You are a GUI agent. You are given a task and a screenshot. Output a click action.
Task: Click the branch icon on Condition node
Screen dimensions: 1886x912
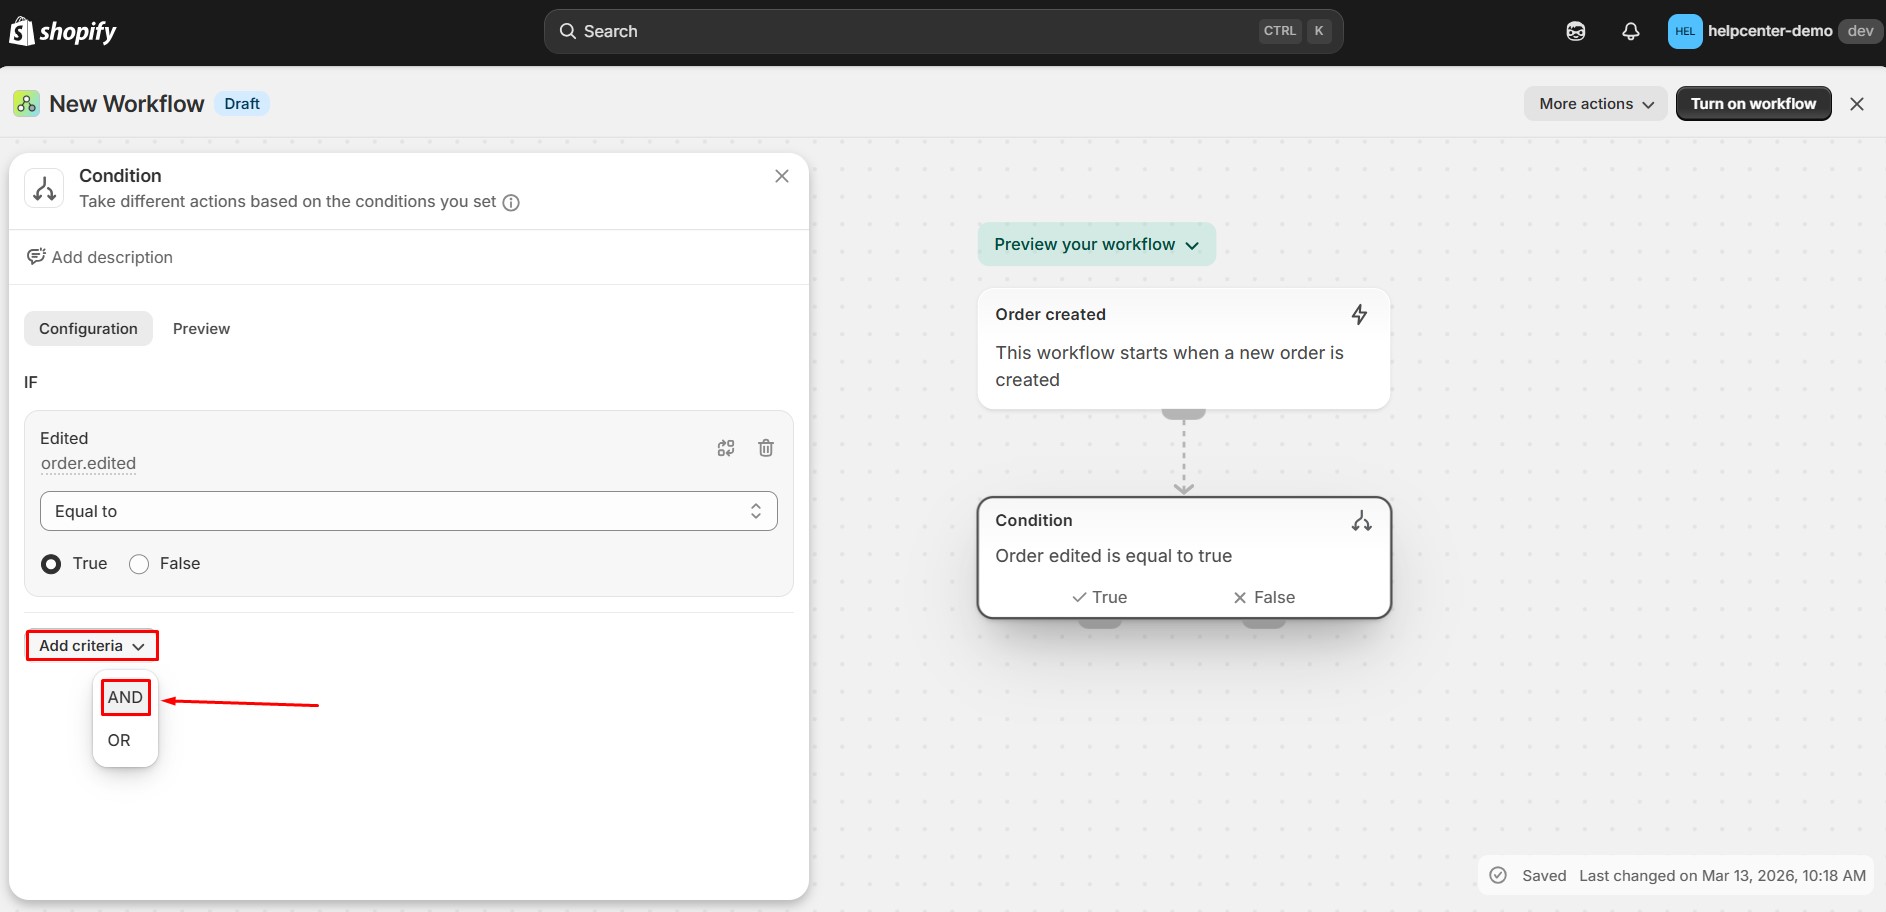pyautogui.click(x=1361, y=521)
